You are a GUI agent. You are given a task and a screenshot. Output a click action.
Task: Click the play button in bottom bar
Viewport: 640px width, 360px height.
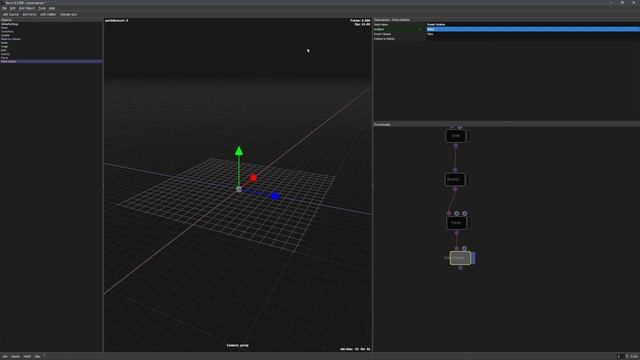click(38, 356)
